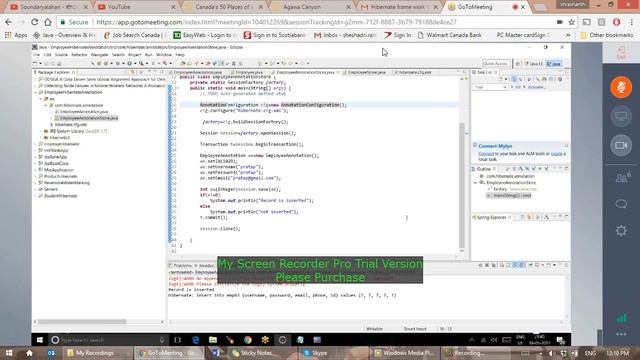
Task: Click the Opera extension icon in Chrome
Action: [x=616, y=22]
